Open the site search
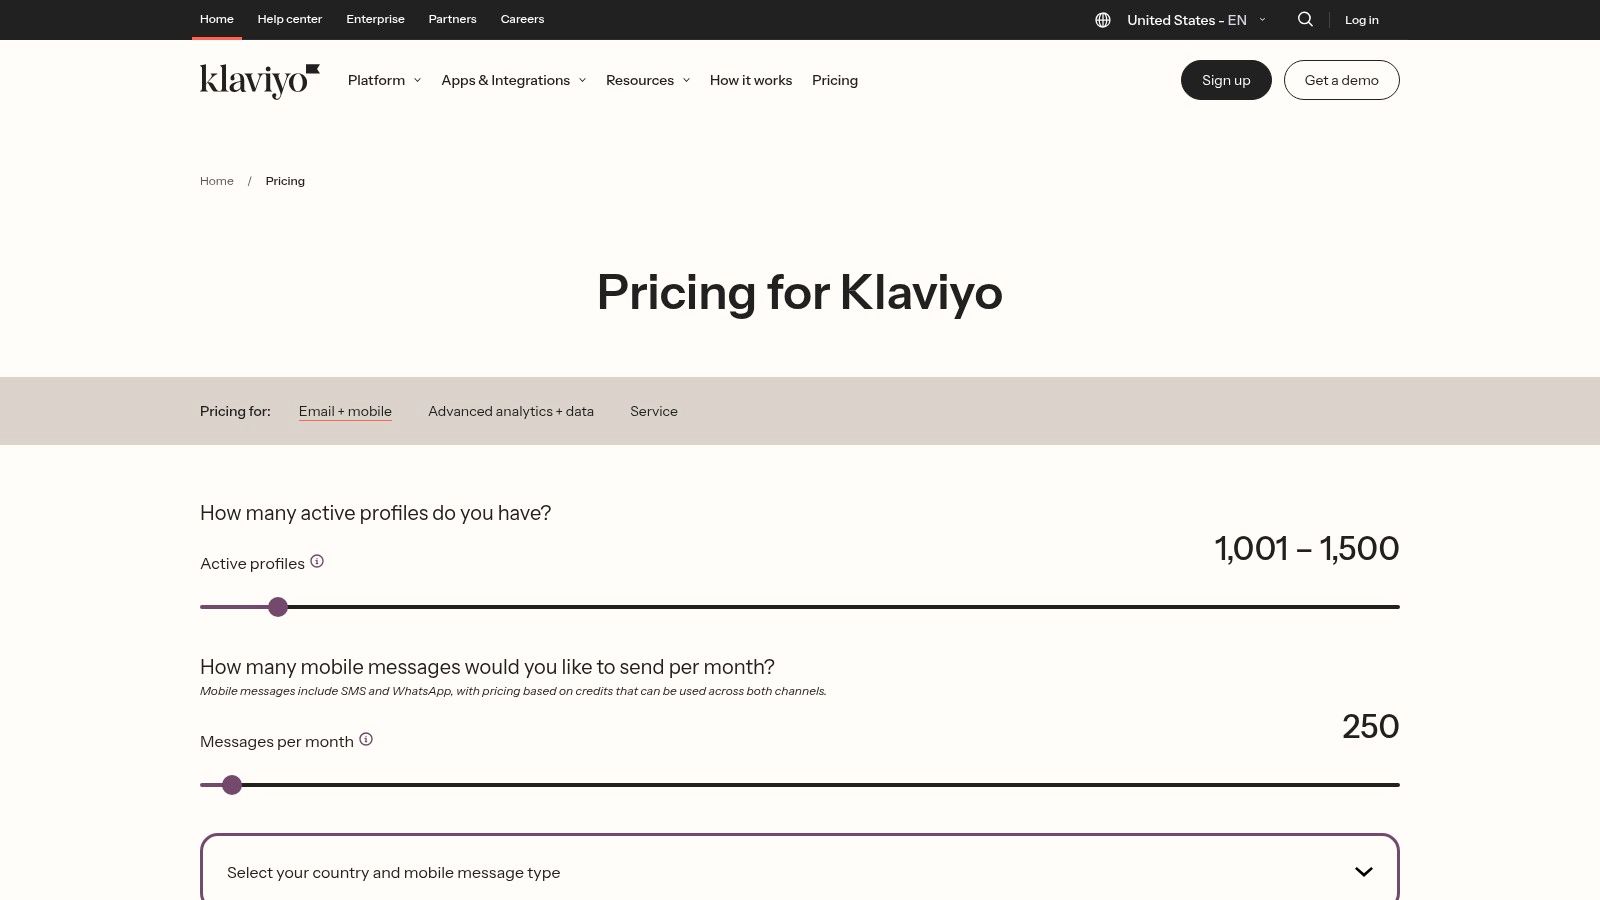The width and height of the screenshot is (1600, 900). [x=1305, y=19]
